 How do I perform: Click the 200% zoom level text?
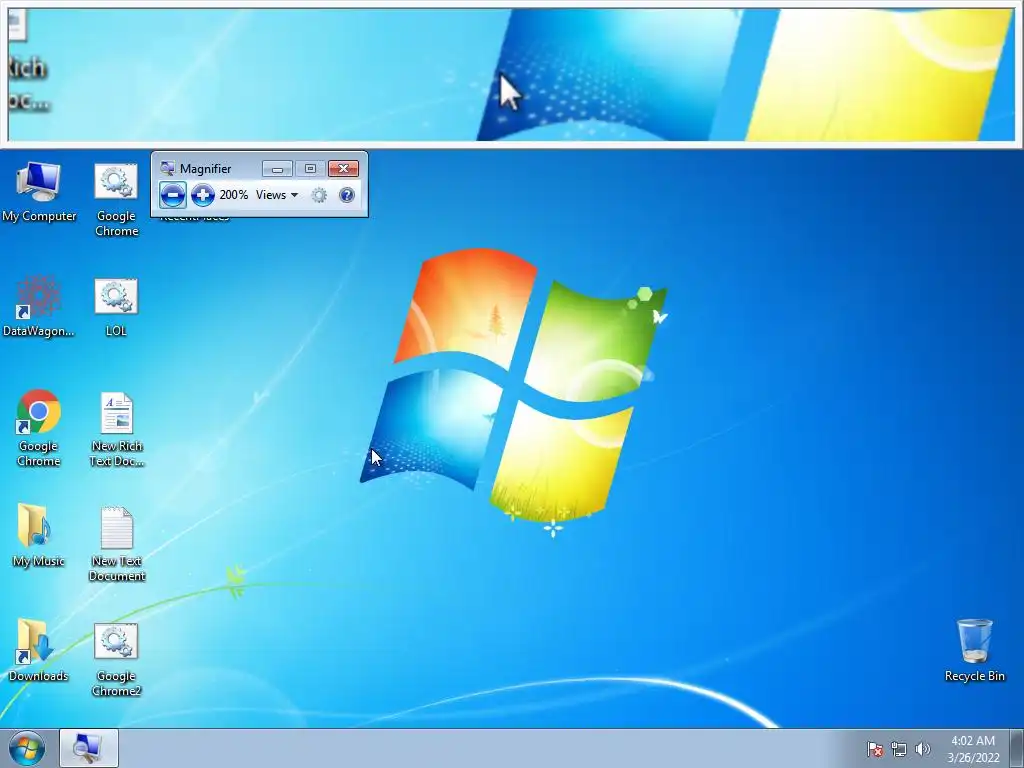(234, 195)
